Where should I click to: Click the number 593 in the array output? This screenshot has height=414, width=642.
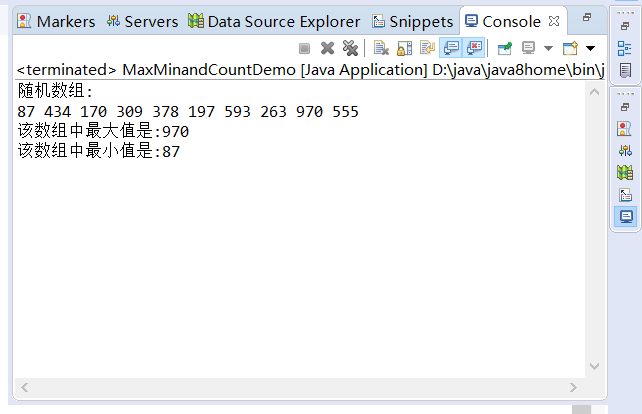237,112
